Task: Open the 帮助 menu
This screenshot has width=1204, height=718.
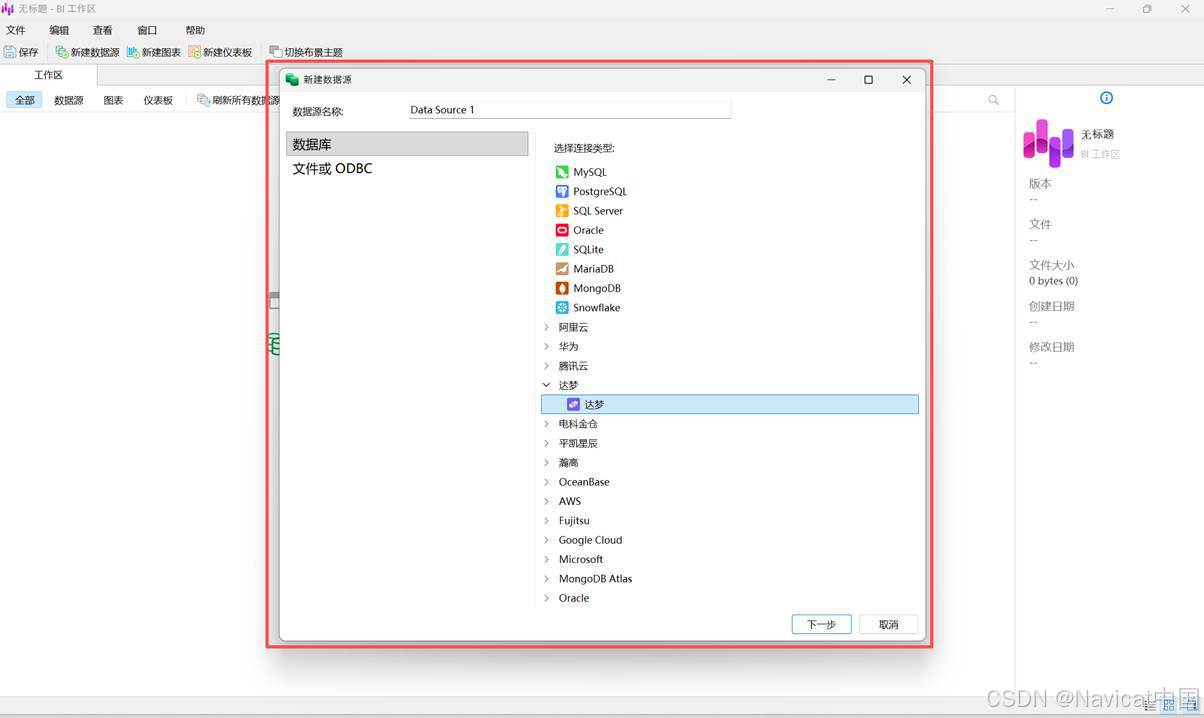Action: (195, 31)
